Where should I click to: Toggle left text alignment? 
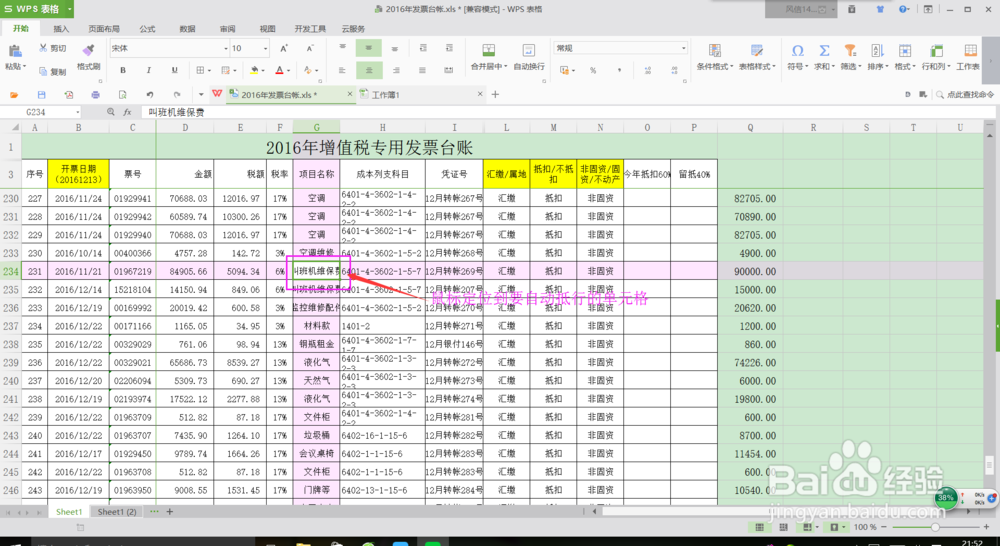[342, 70]
